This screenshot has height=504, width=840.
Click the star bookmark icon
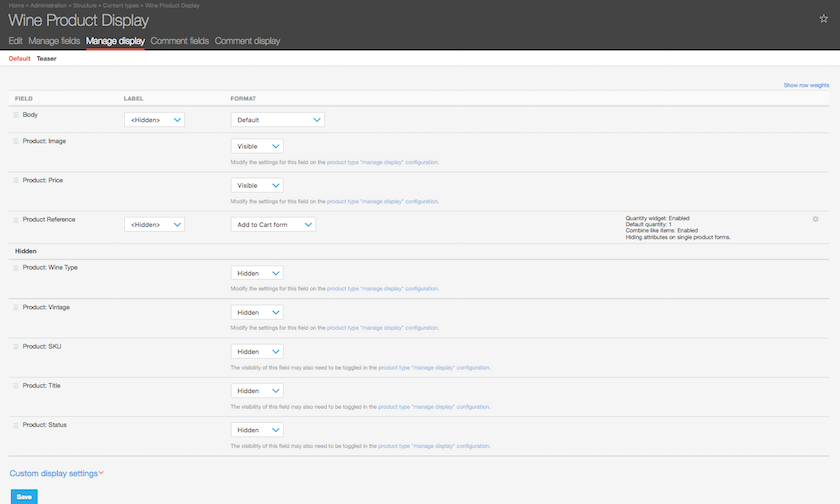point(823,19)
